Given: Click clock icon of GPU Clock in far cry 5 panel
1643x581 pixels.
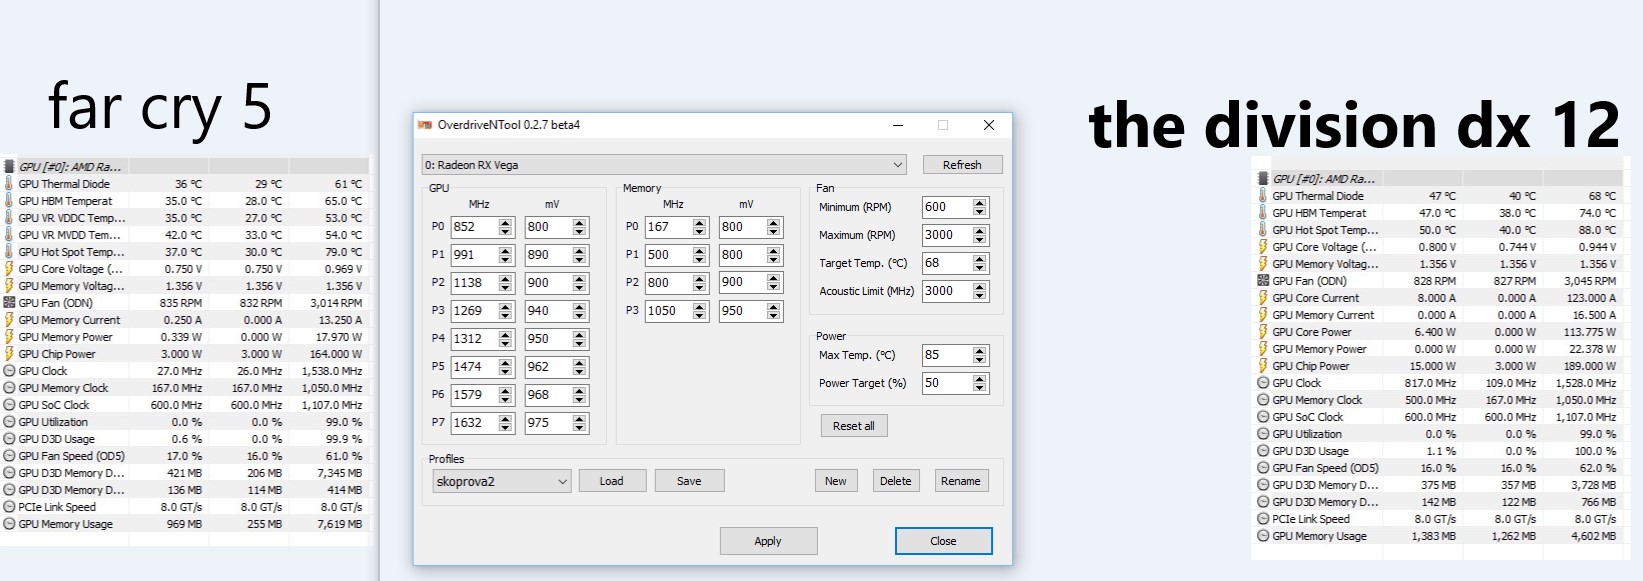Looking at the screenshot, I should click(x=9, y=371).
